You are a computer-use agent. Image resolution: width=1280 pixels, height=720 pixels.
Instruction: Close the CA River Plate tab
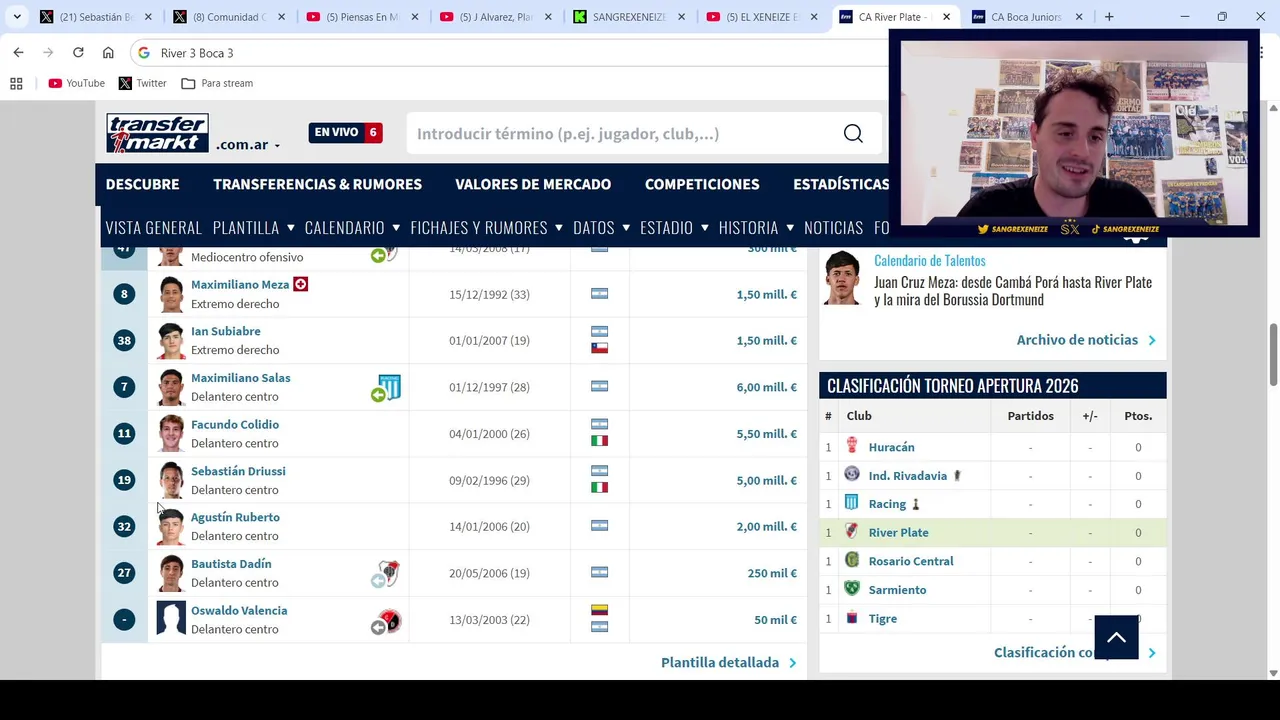946,17
